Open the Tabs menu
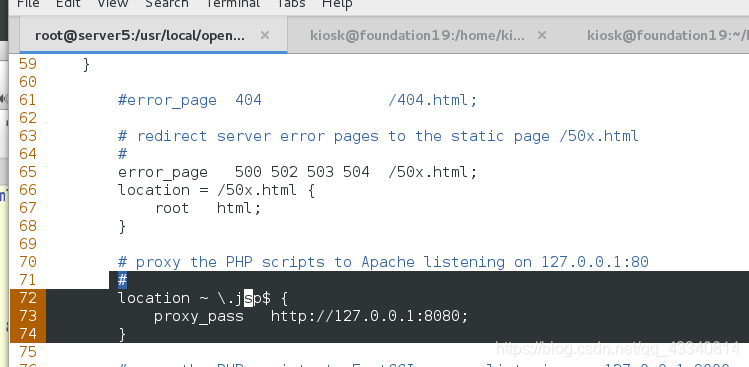Image resolution: width=749 pixels, height=367 pixels. pyautogui.click(x=290, y=4)
